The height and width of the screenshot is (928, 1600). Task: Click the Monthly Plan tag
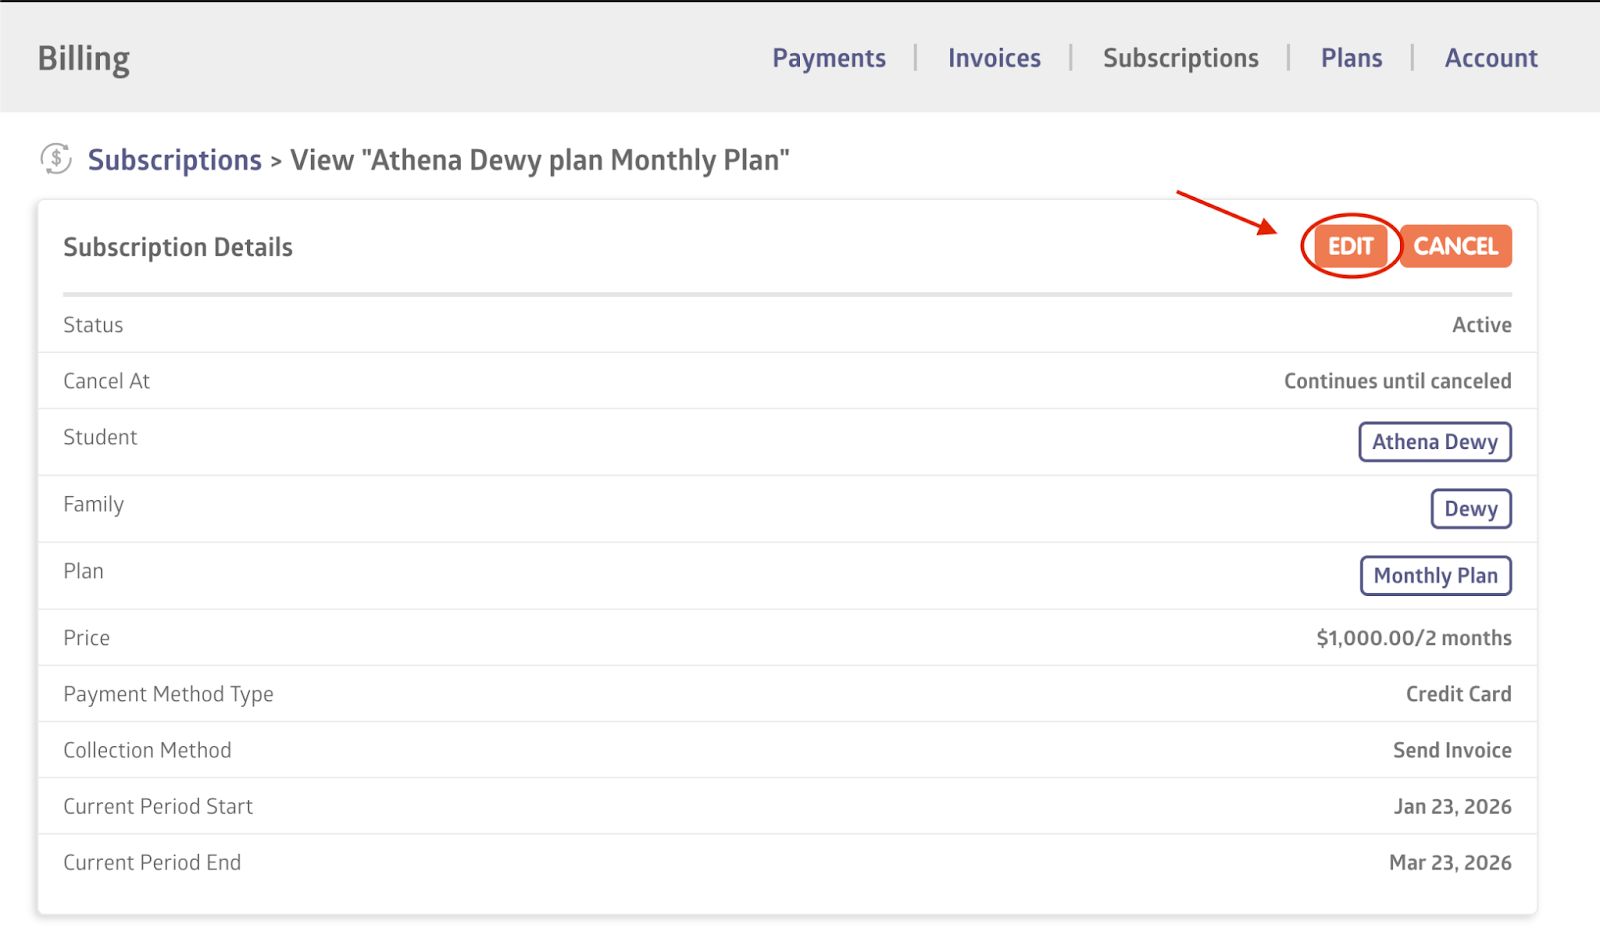(x=1435, y=576)
